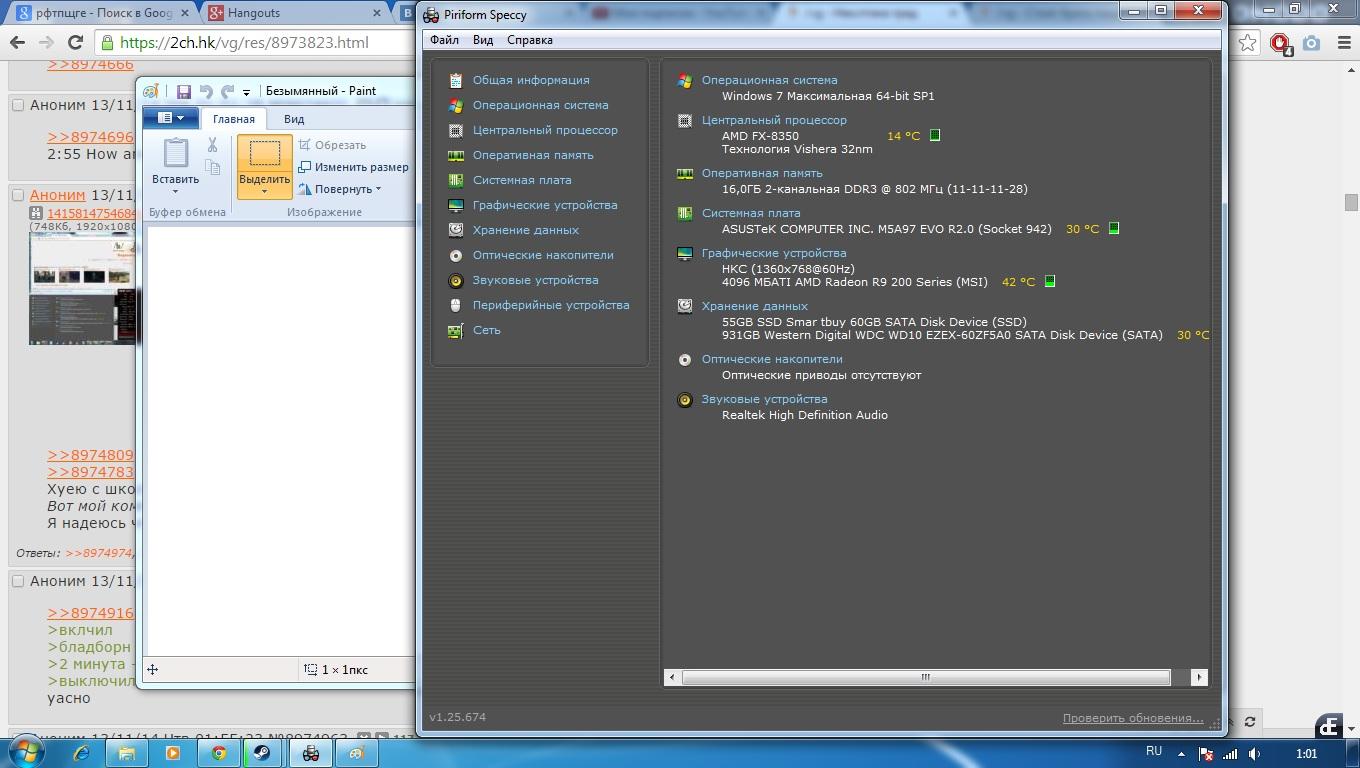Image resolution: width=1360 pixels, height=768 pixels.
Task: Open Chrome hamburger menu
Action: (x=1342, y=43)
